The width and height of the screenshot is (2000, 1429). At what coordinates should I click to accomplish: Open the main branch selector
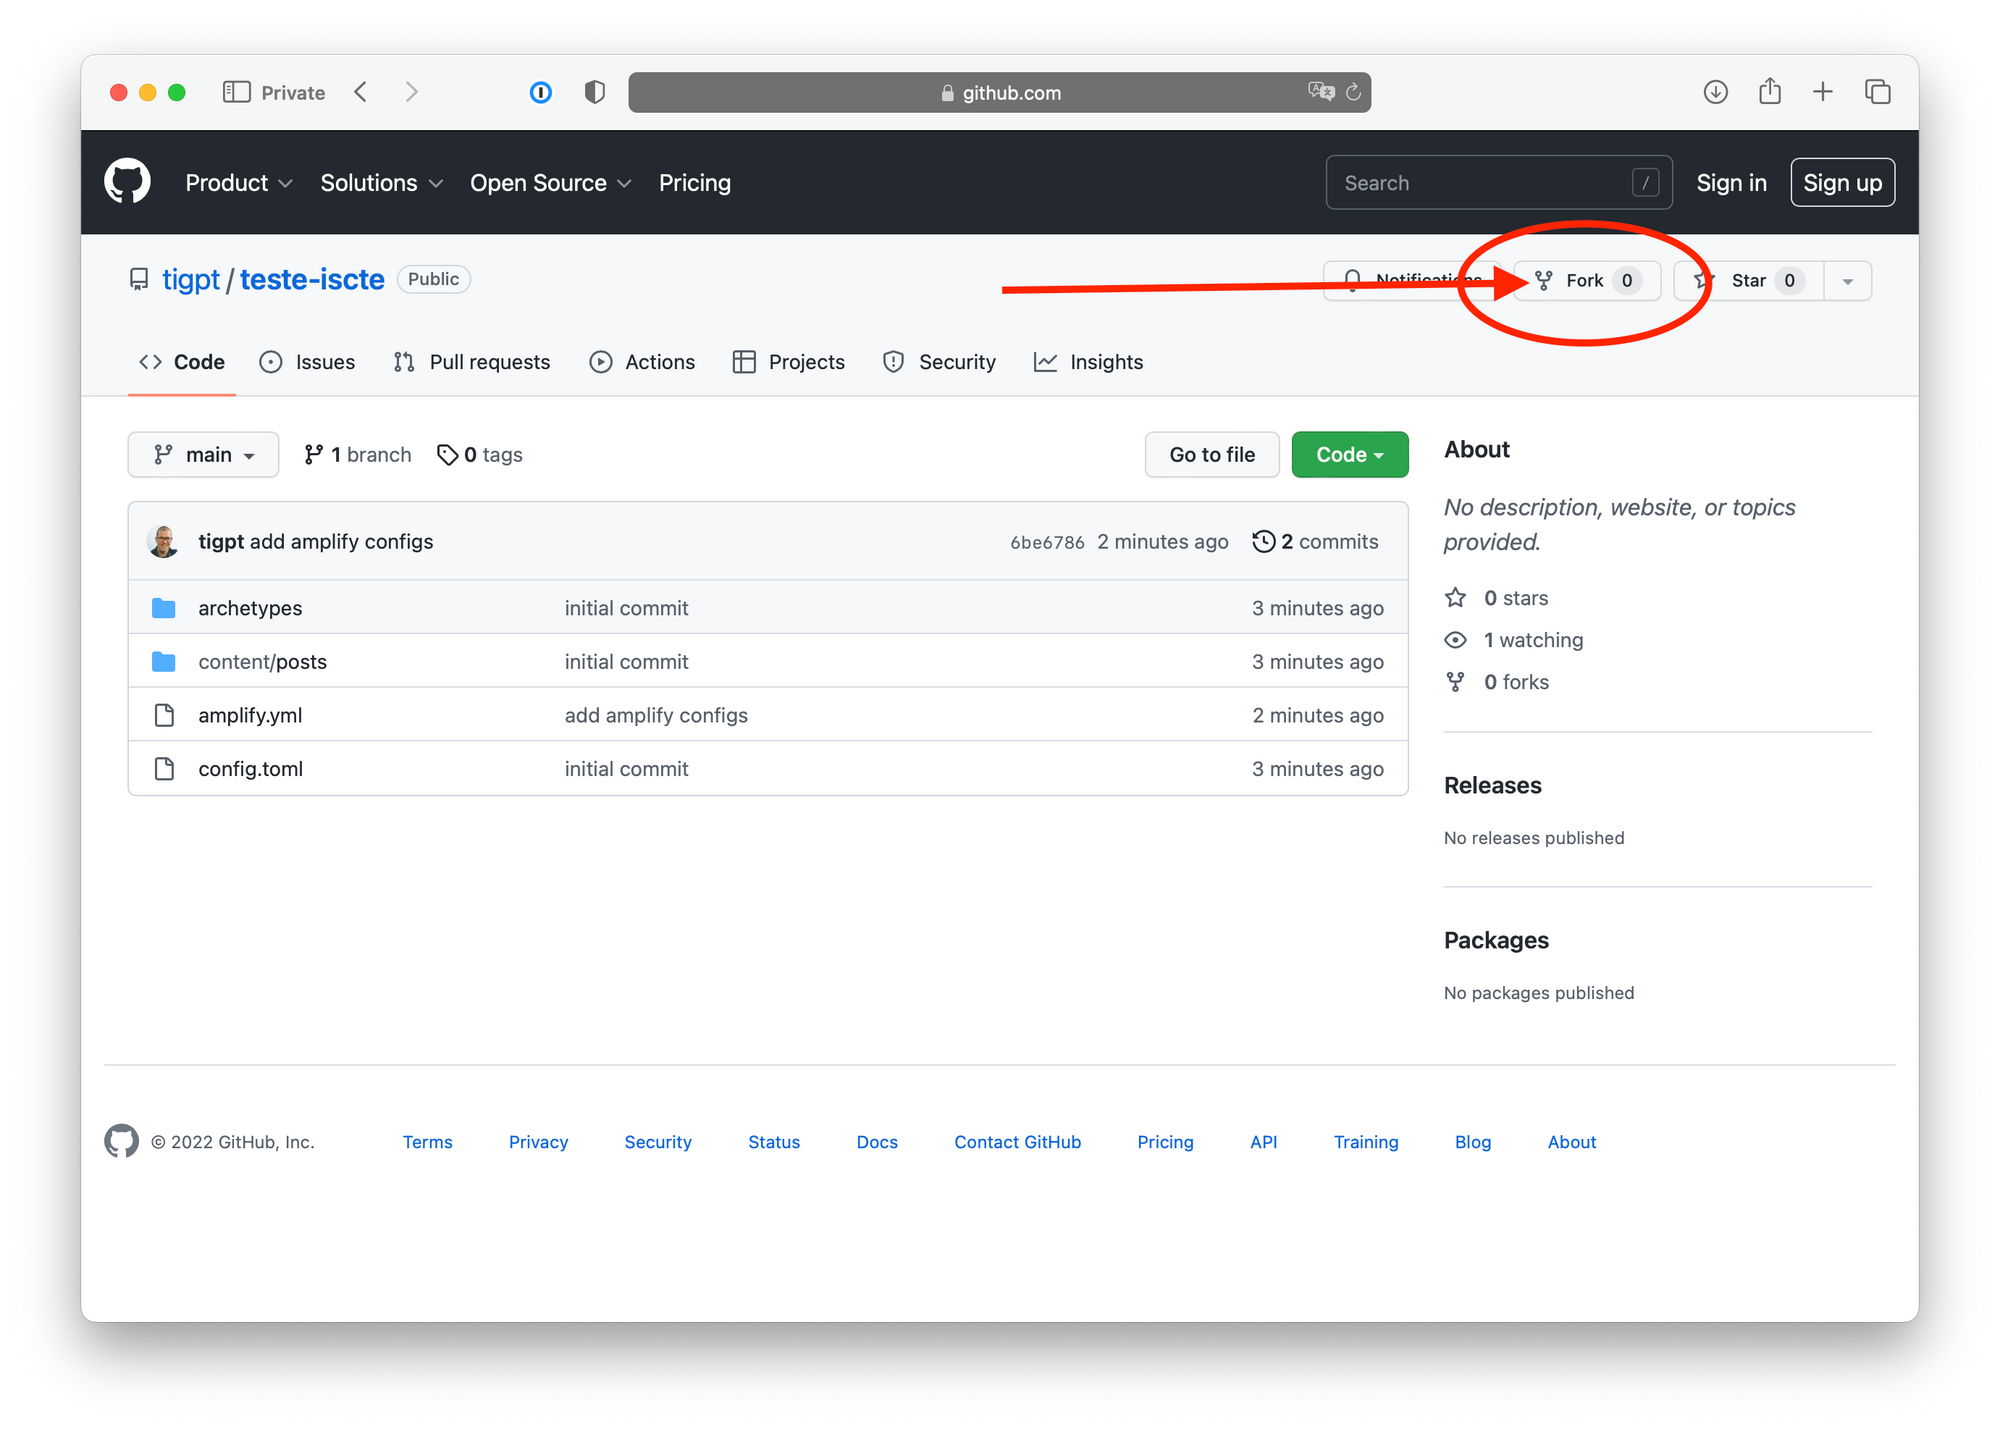click(x=203, y=455)
